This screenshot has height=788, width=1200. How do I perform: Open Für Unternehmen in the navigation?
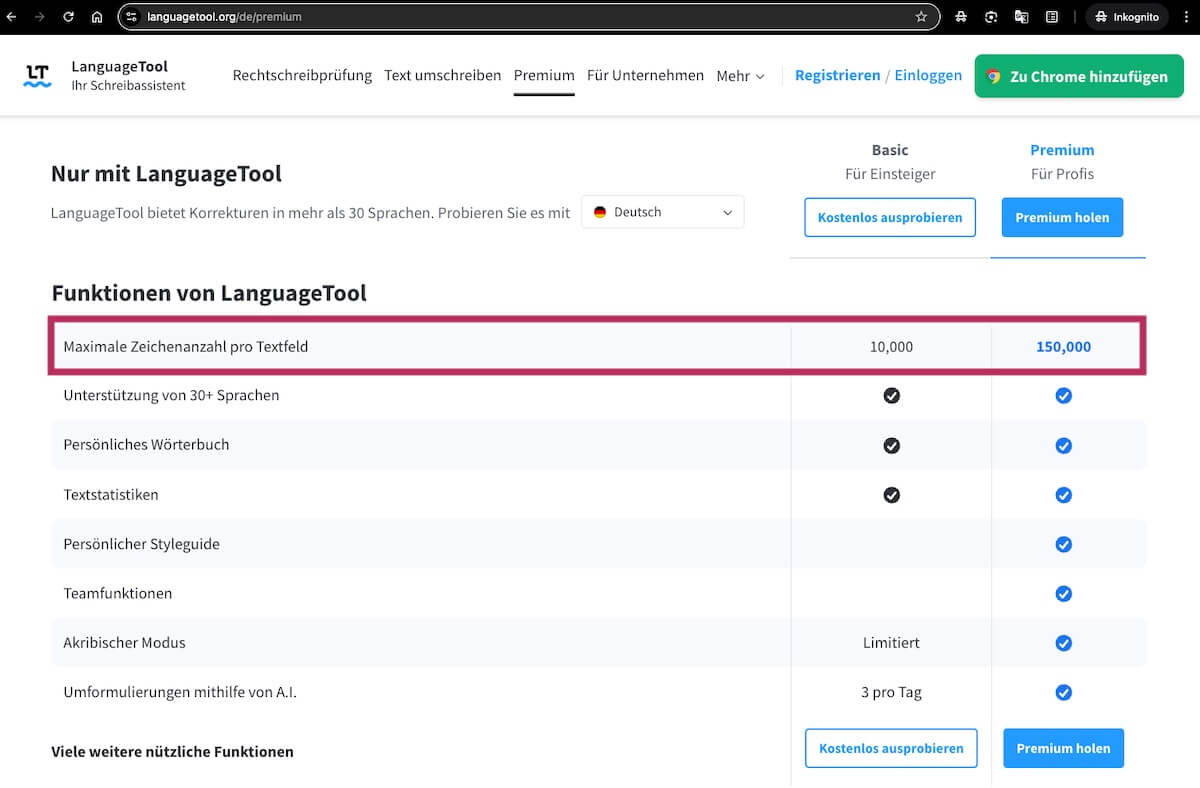(645, 75)
